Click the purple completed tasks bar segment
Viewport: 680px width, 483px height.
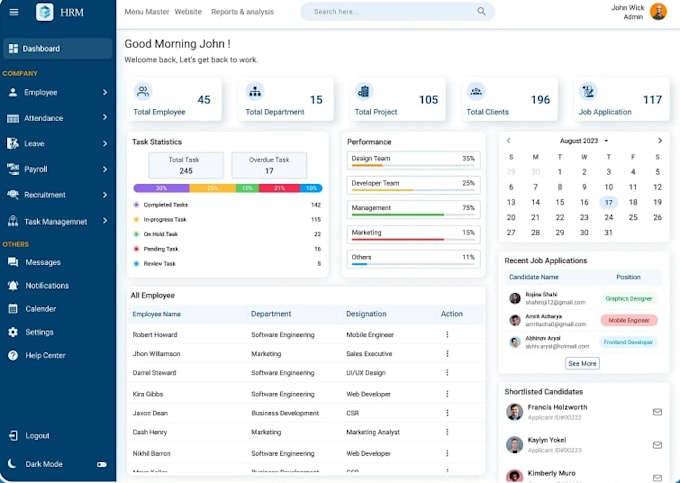pyautogui.click(x=161, y=188)
